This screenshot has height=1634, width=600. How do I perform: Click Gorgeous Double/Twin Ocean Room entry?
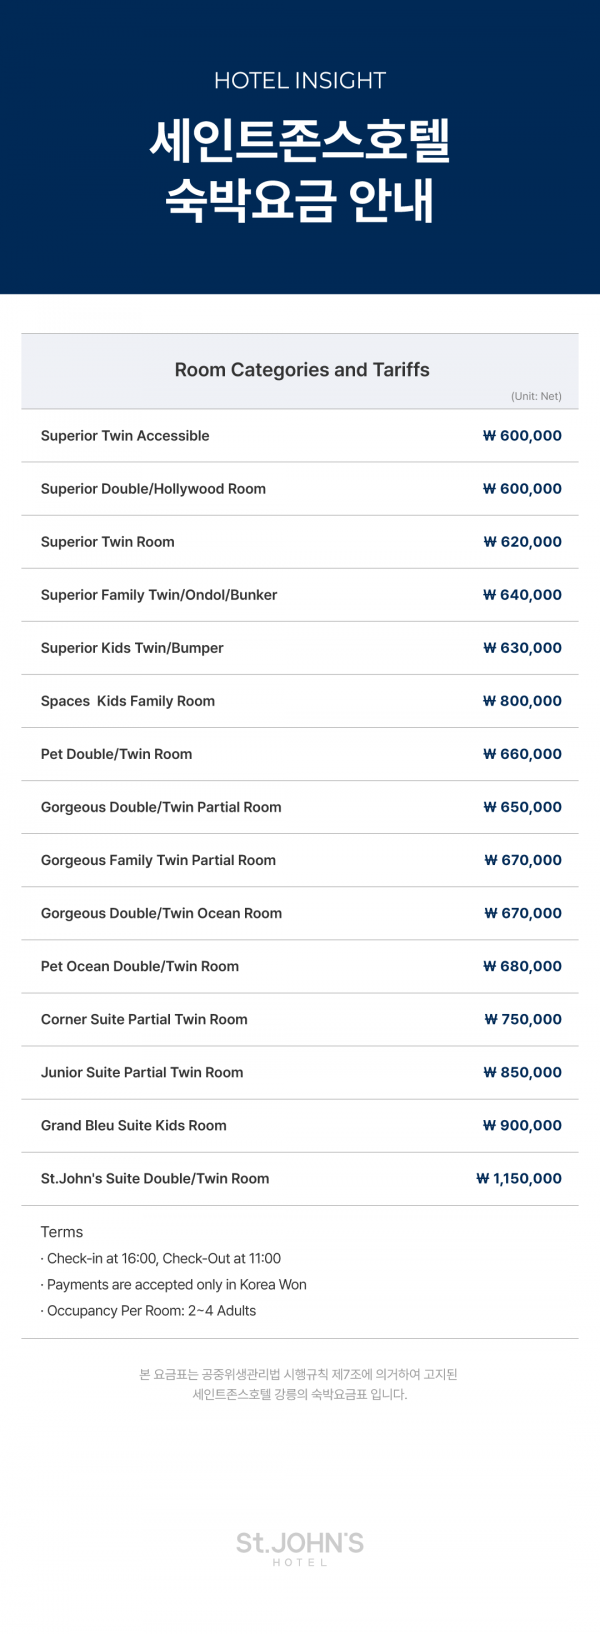tap(300, 913)
